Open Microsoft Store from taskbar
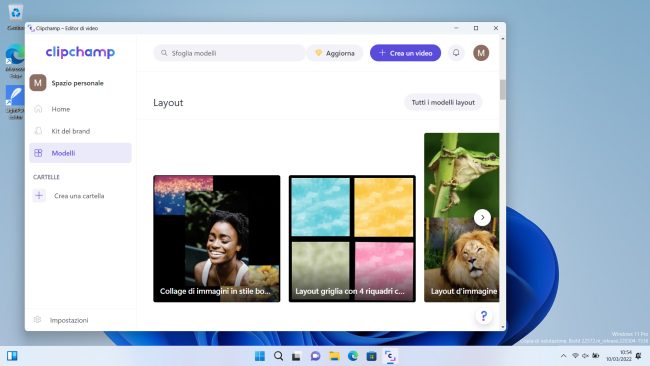The image size is (650, 366). point(371,356)
